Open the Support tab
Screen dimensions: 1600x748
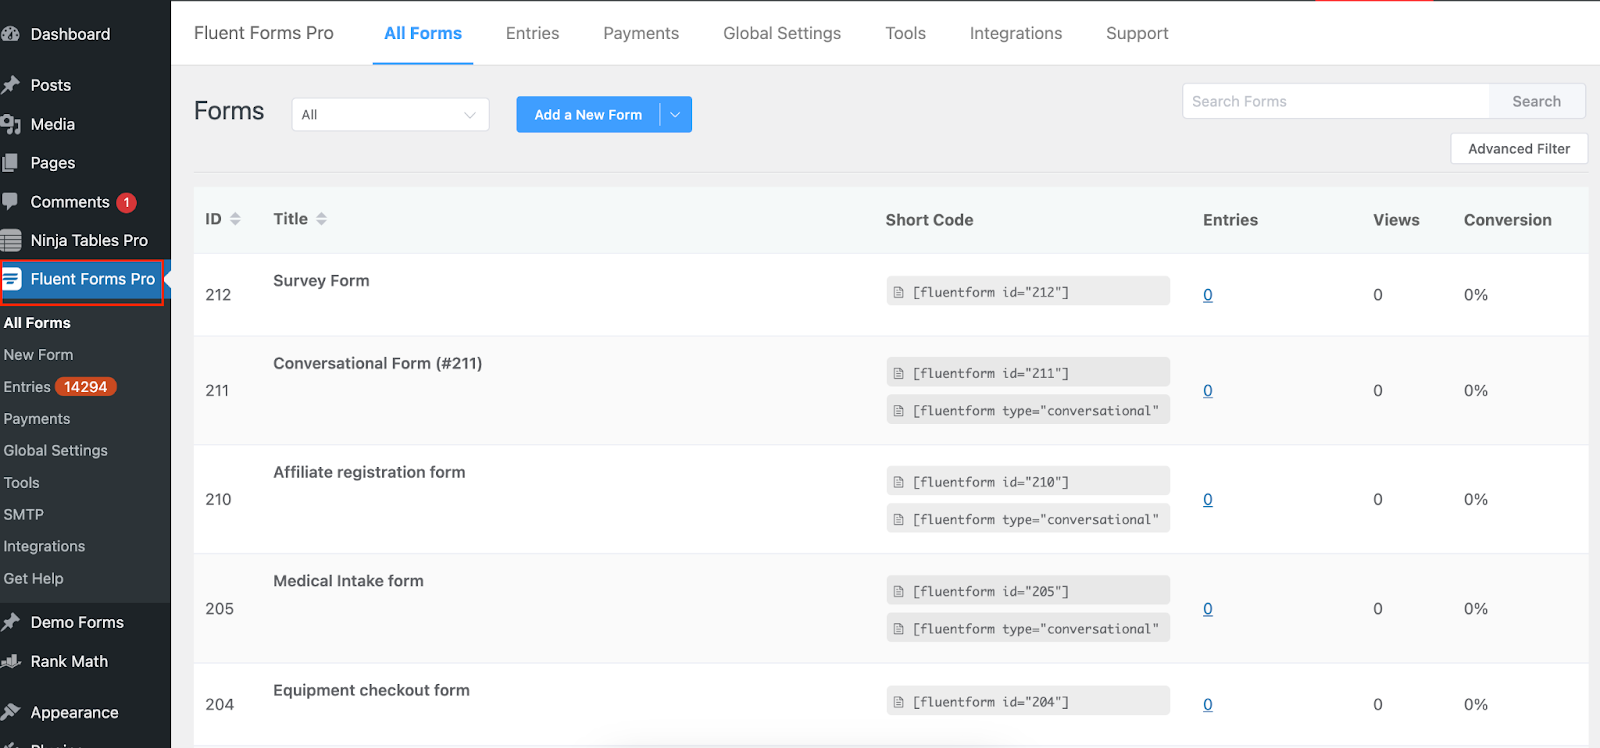1137,33
